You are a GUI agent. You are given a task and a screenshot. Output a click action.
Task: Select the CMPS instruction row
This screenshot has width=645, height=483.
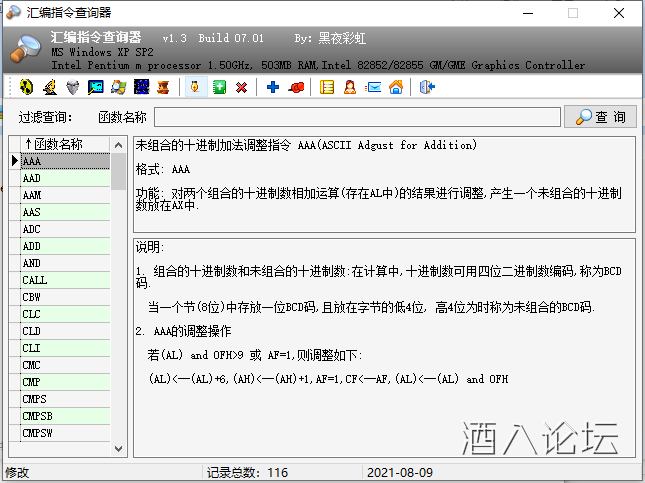(65, 399)
